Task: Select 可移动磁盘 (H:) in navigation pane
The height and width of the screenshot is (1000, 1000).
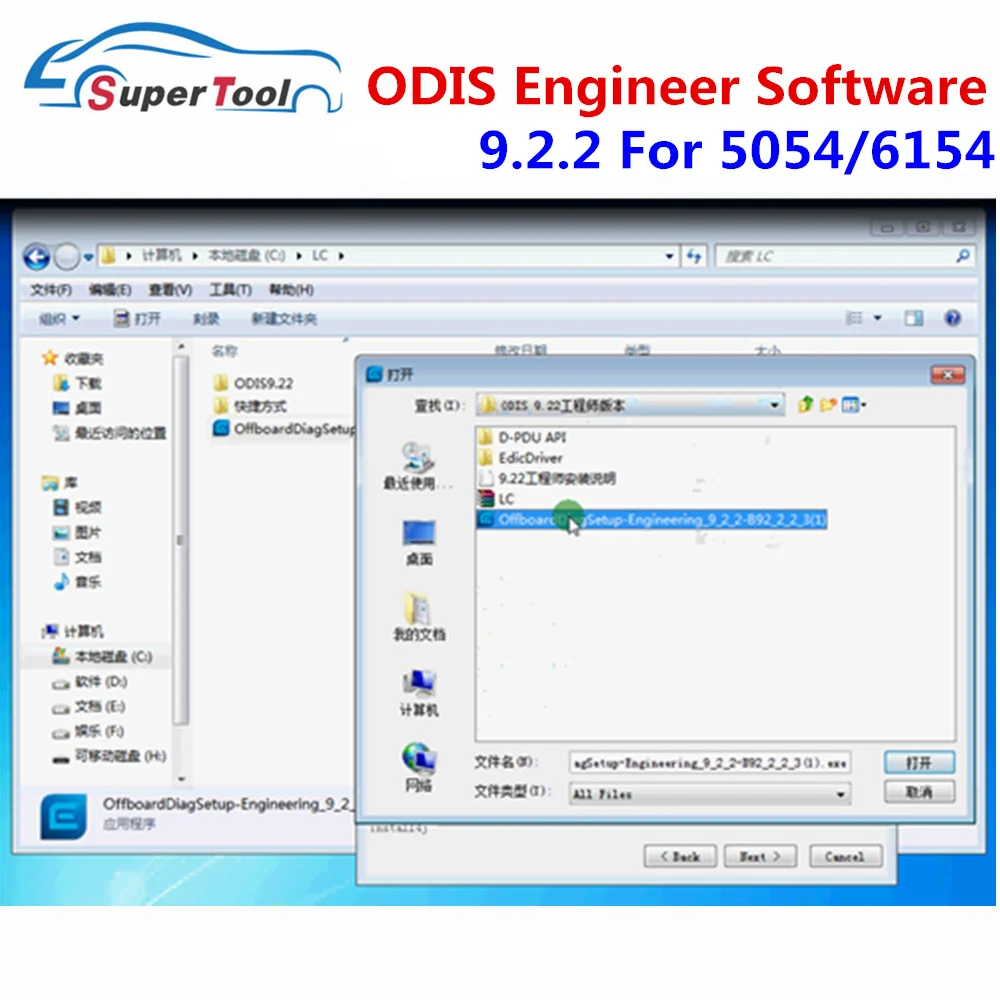Action: coord(109,756)
